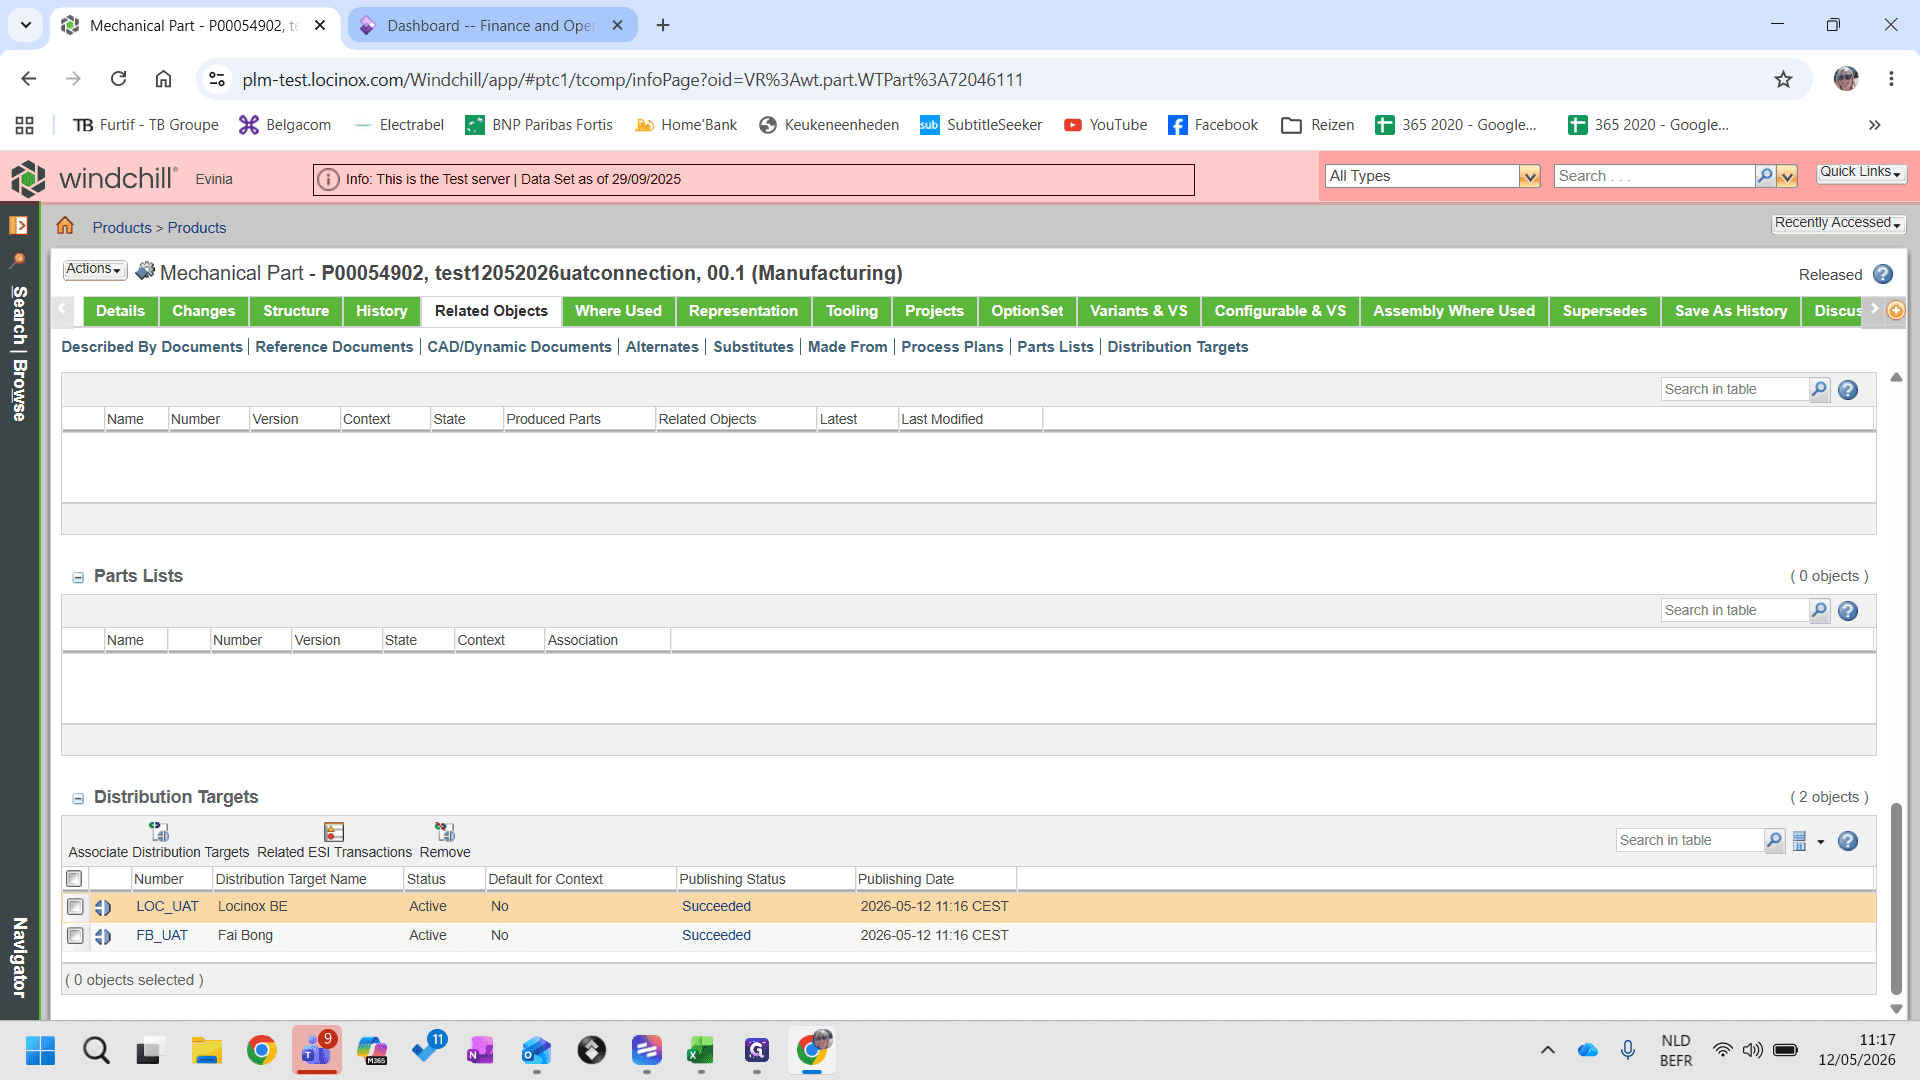Click the global search magnifier icon

[1765, 176]
